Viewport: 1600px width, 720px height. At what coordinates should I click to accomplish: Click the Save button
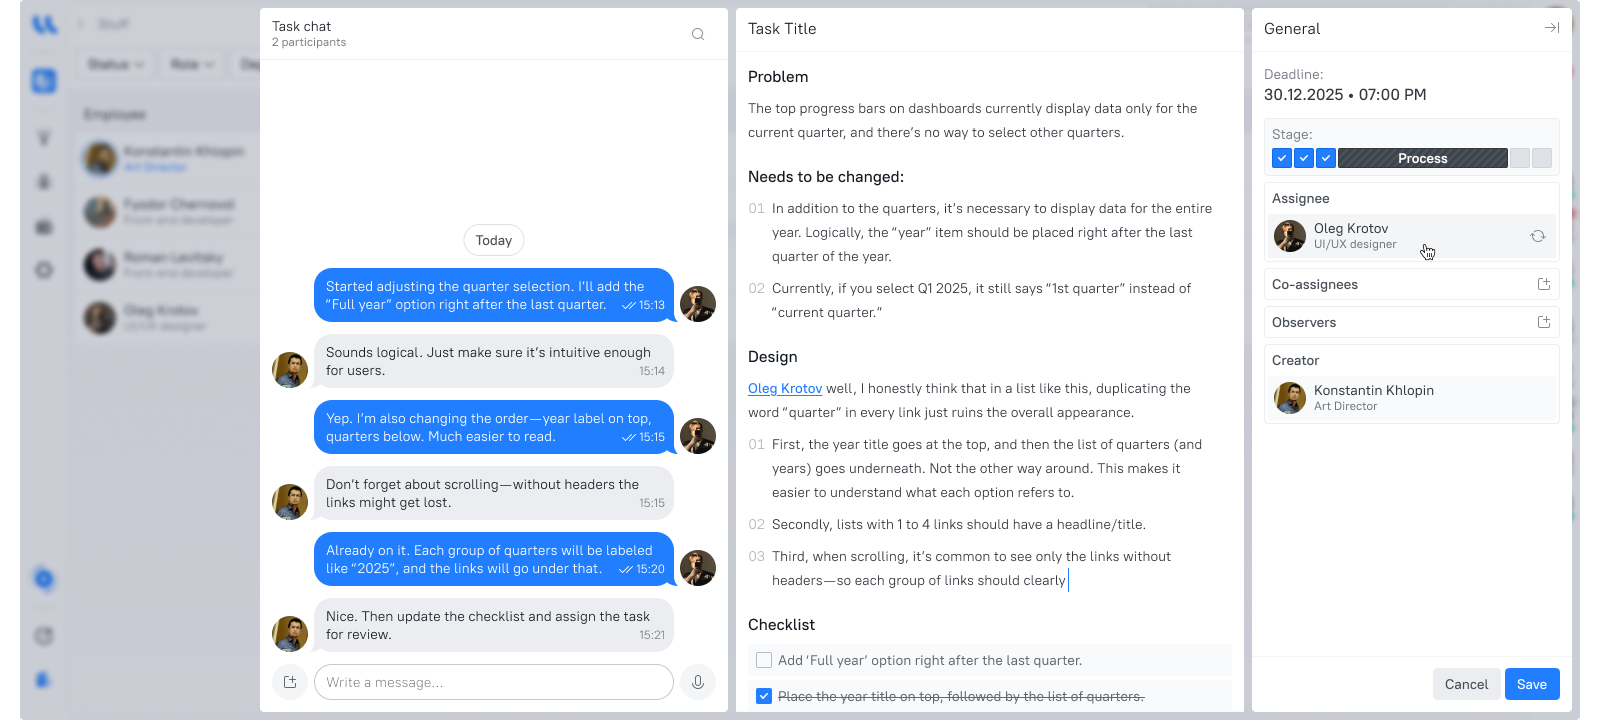[x=1531, y=684]
